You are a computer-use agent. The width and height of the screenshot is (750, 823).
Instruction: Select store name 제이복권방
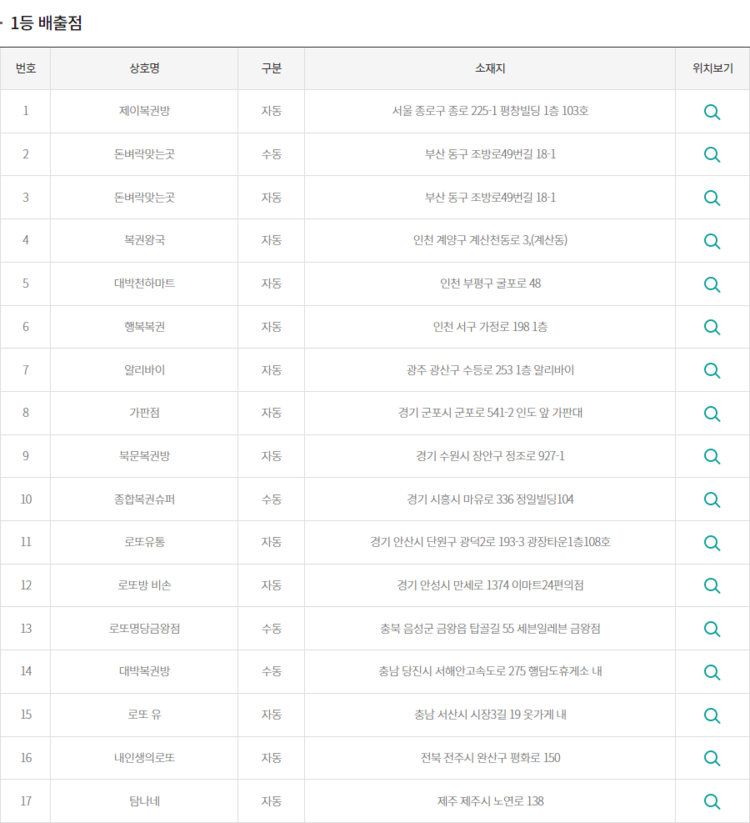point(144,111)
